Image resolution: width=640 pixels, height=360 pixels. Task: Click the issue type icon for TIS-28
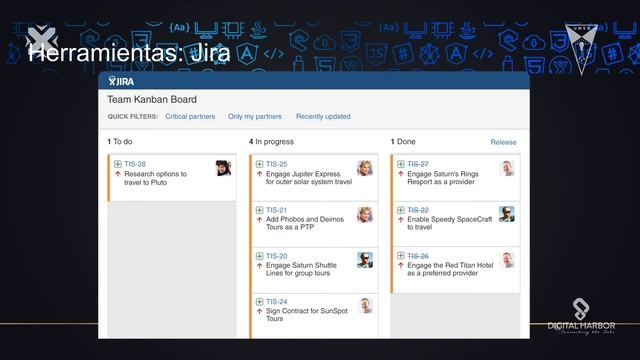(x=118, y=164)
